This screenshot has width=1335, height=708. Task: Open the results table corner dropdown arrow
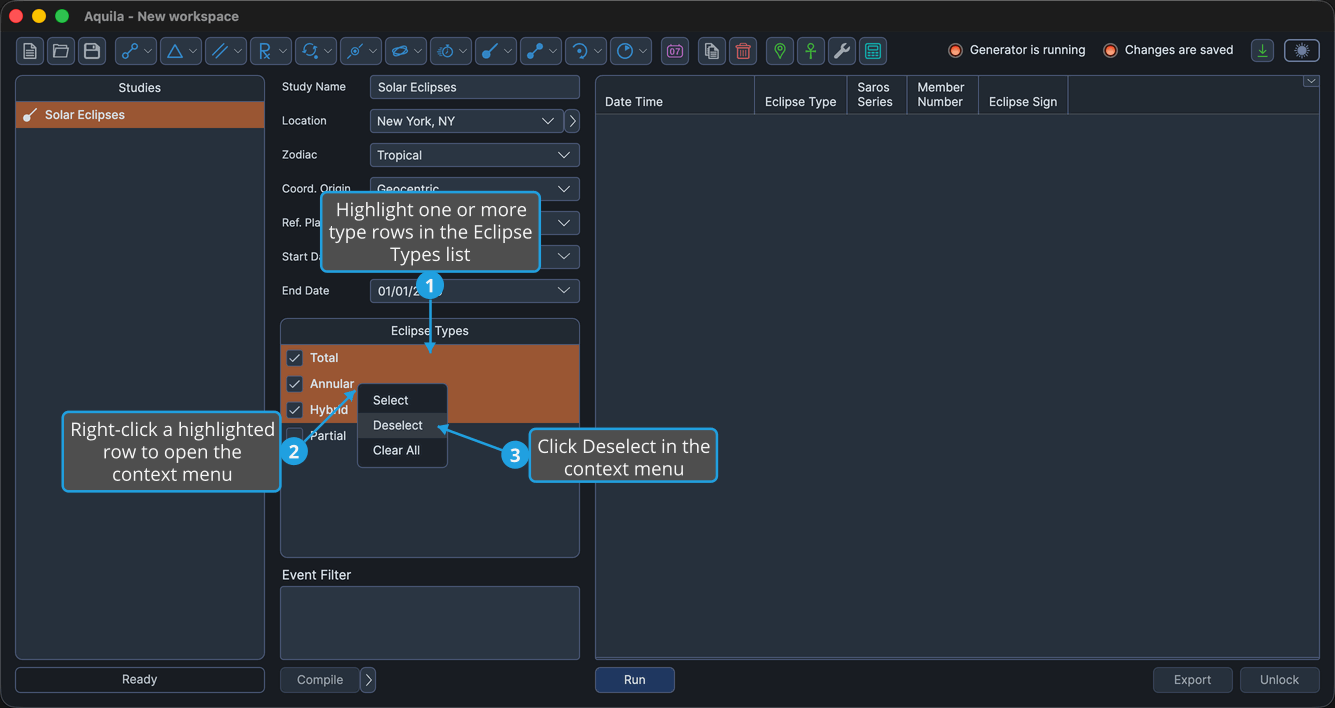(x=1311, y=82)
